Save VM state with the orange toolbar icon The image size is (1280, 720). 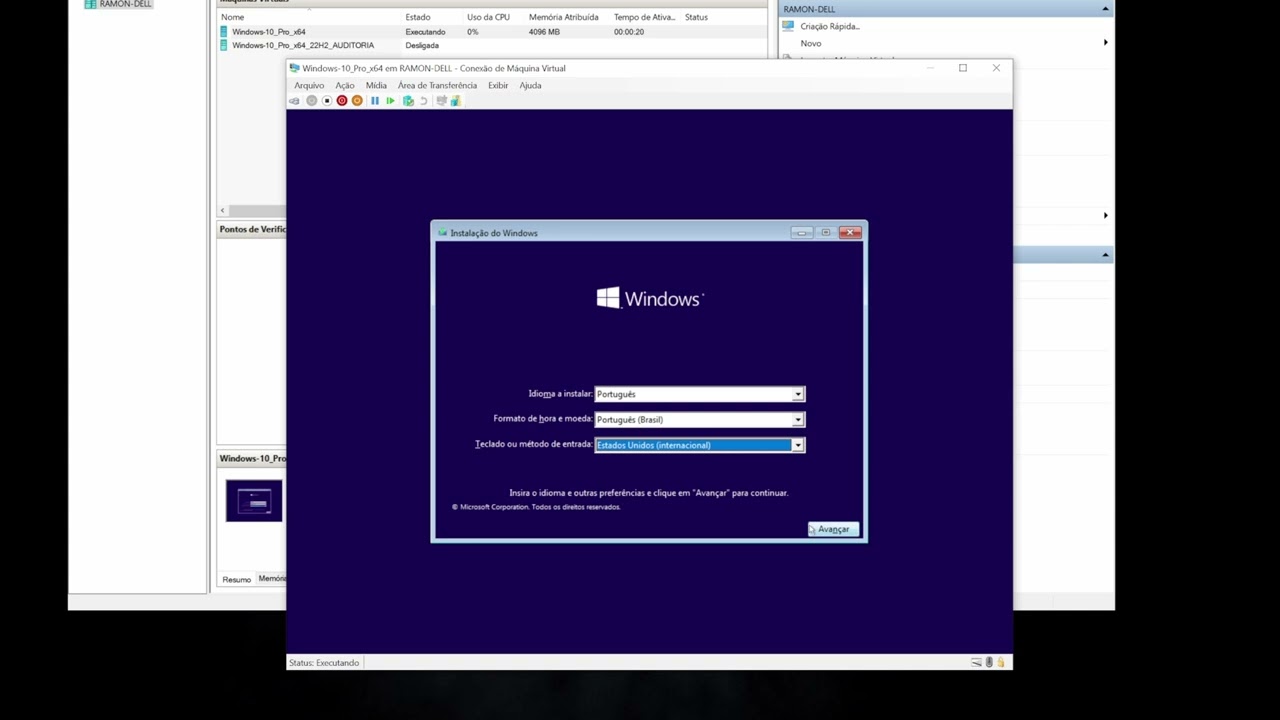click(357, 101)
